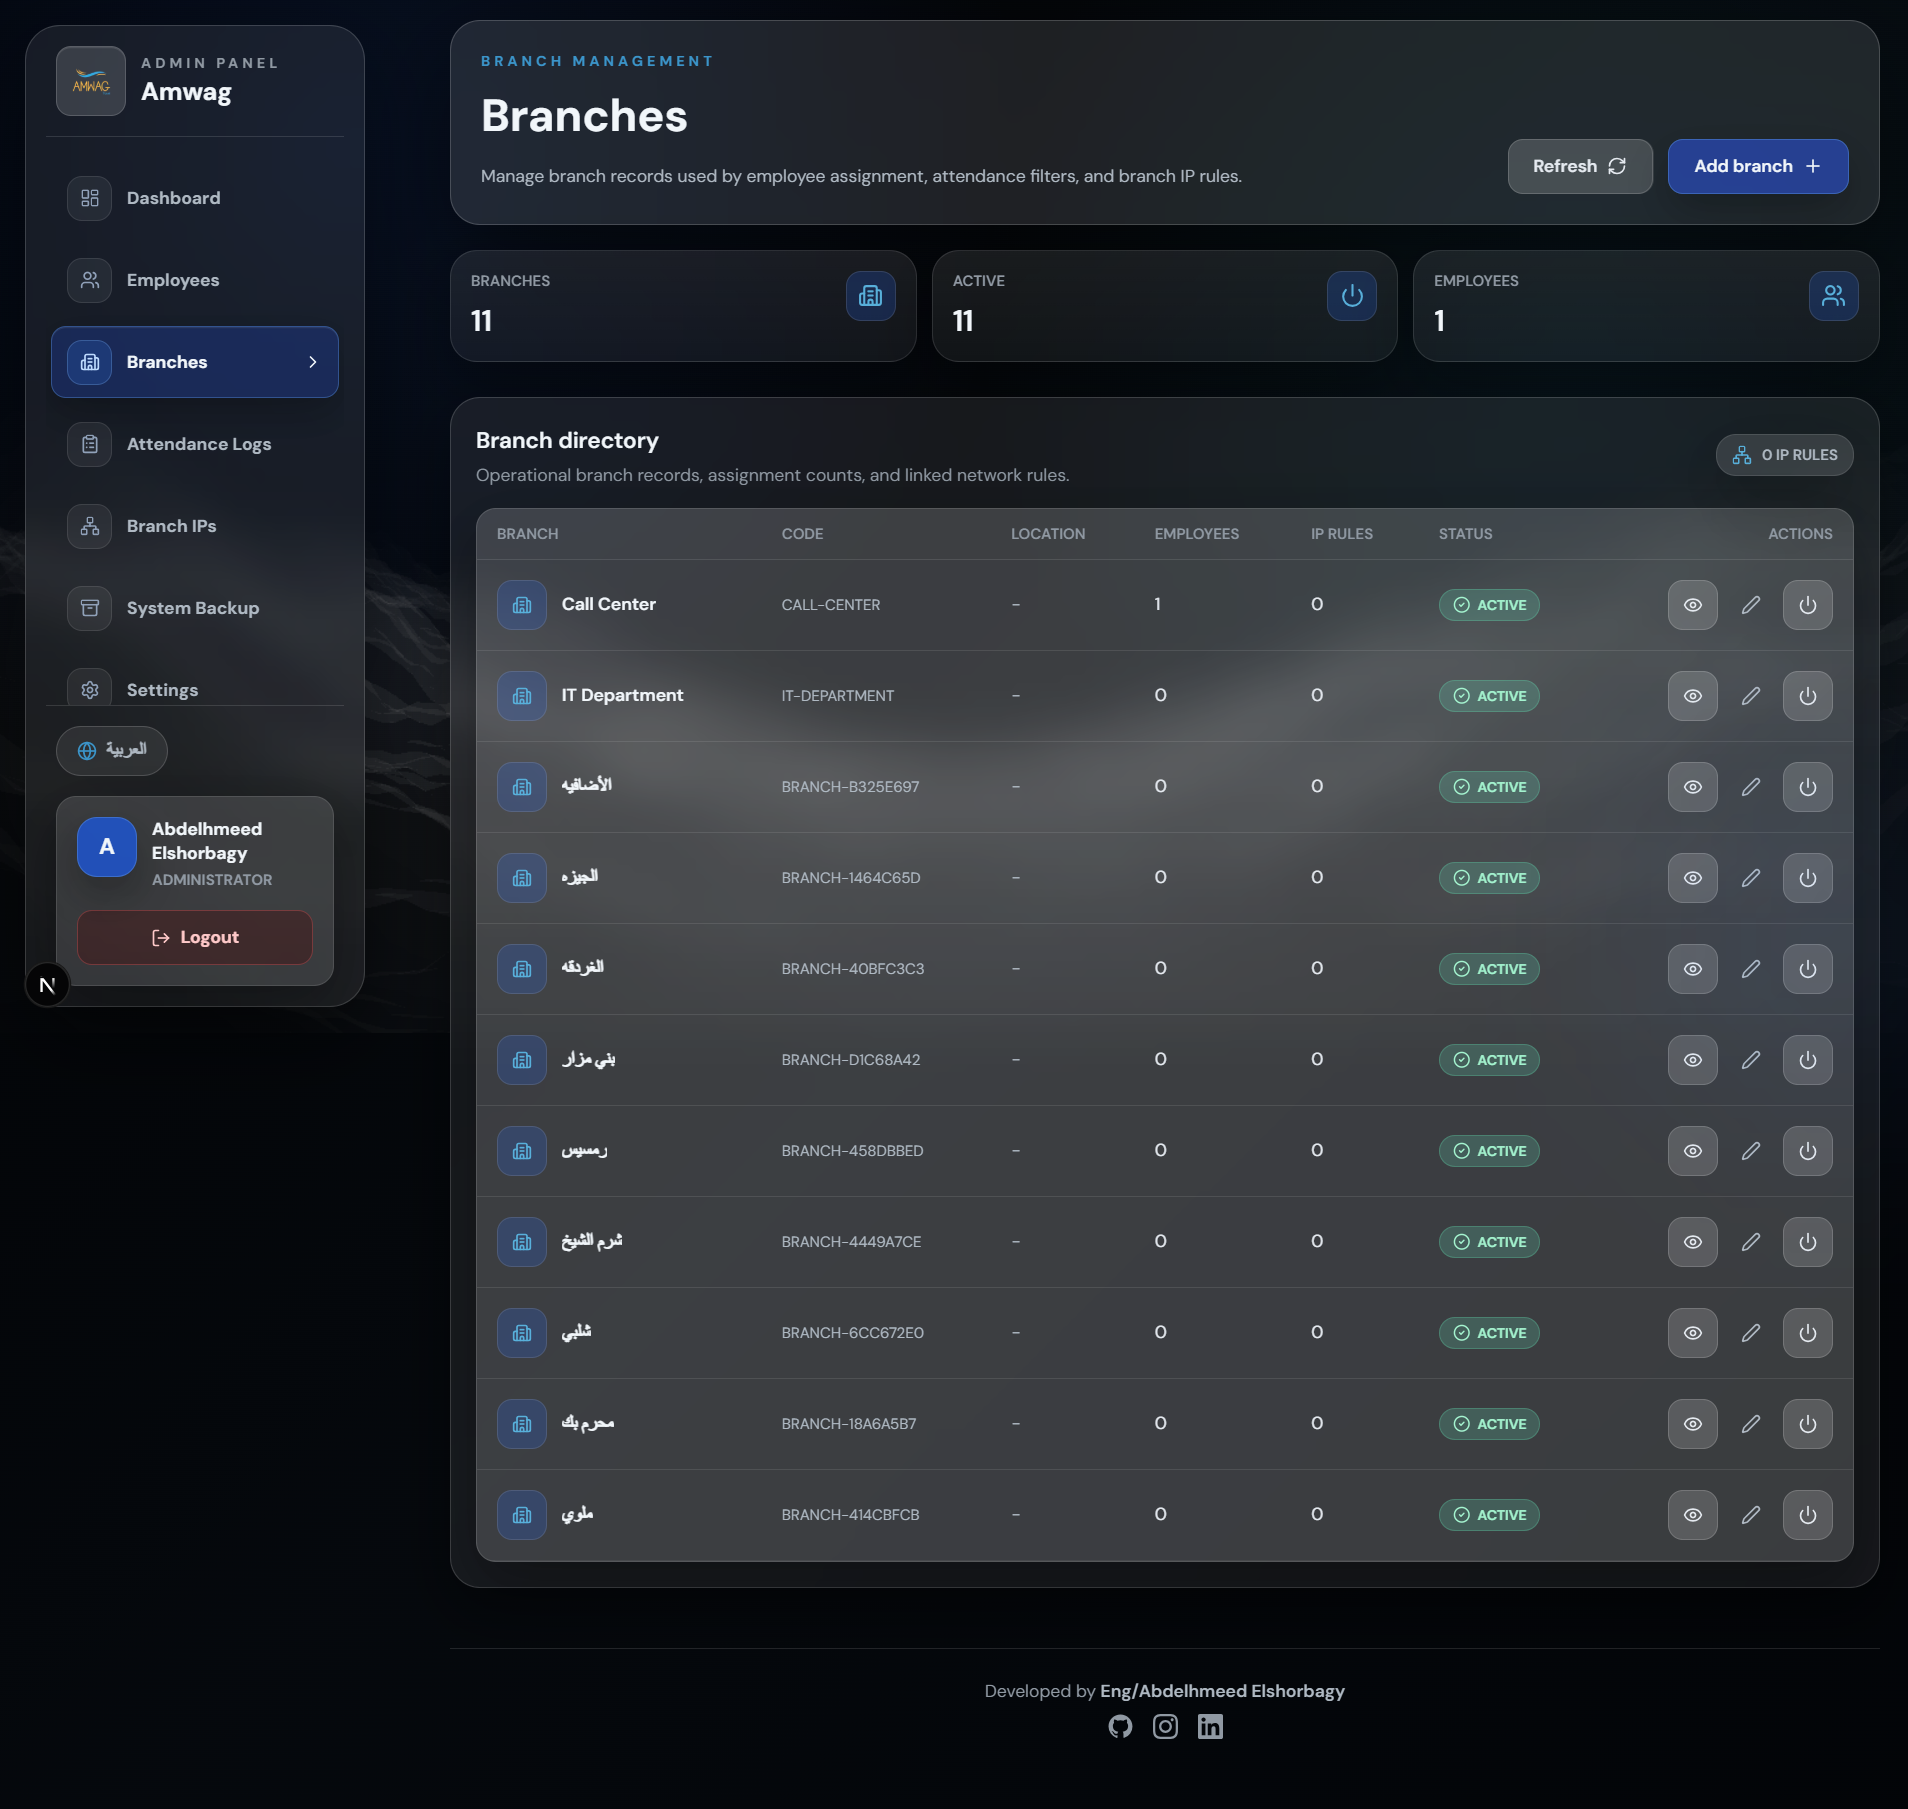The image size is (1908, 1809).
Task: Open System Backup page
Action: 195,608
